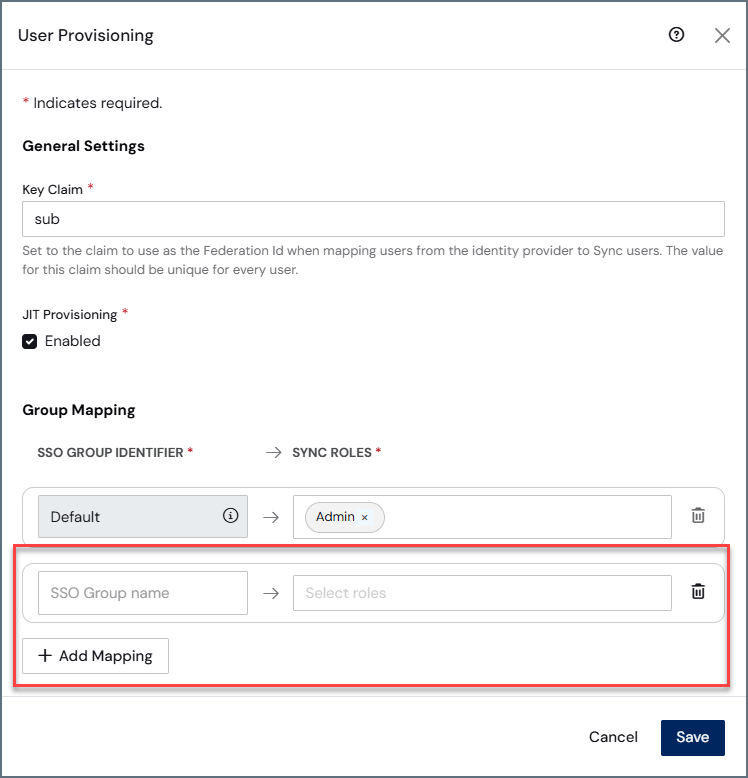748x778 pixels.
Task: Click the info icon in Default field
Action: point(230,516)
